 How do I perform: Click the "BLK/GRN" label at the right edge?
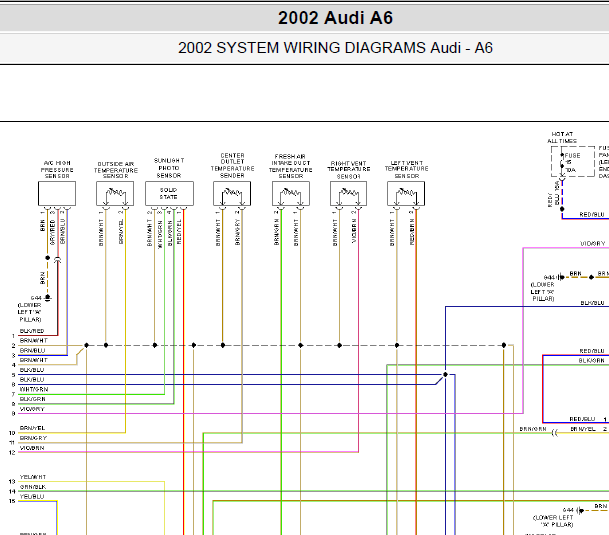click(592, 361)
